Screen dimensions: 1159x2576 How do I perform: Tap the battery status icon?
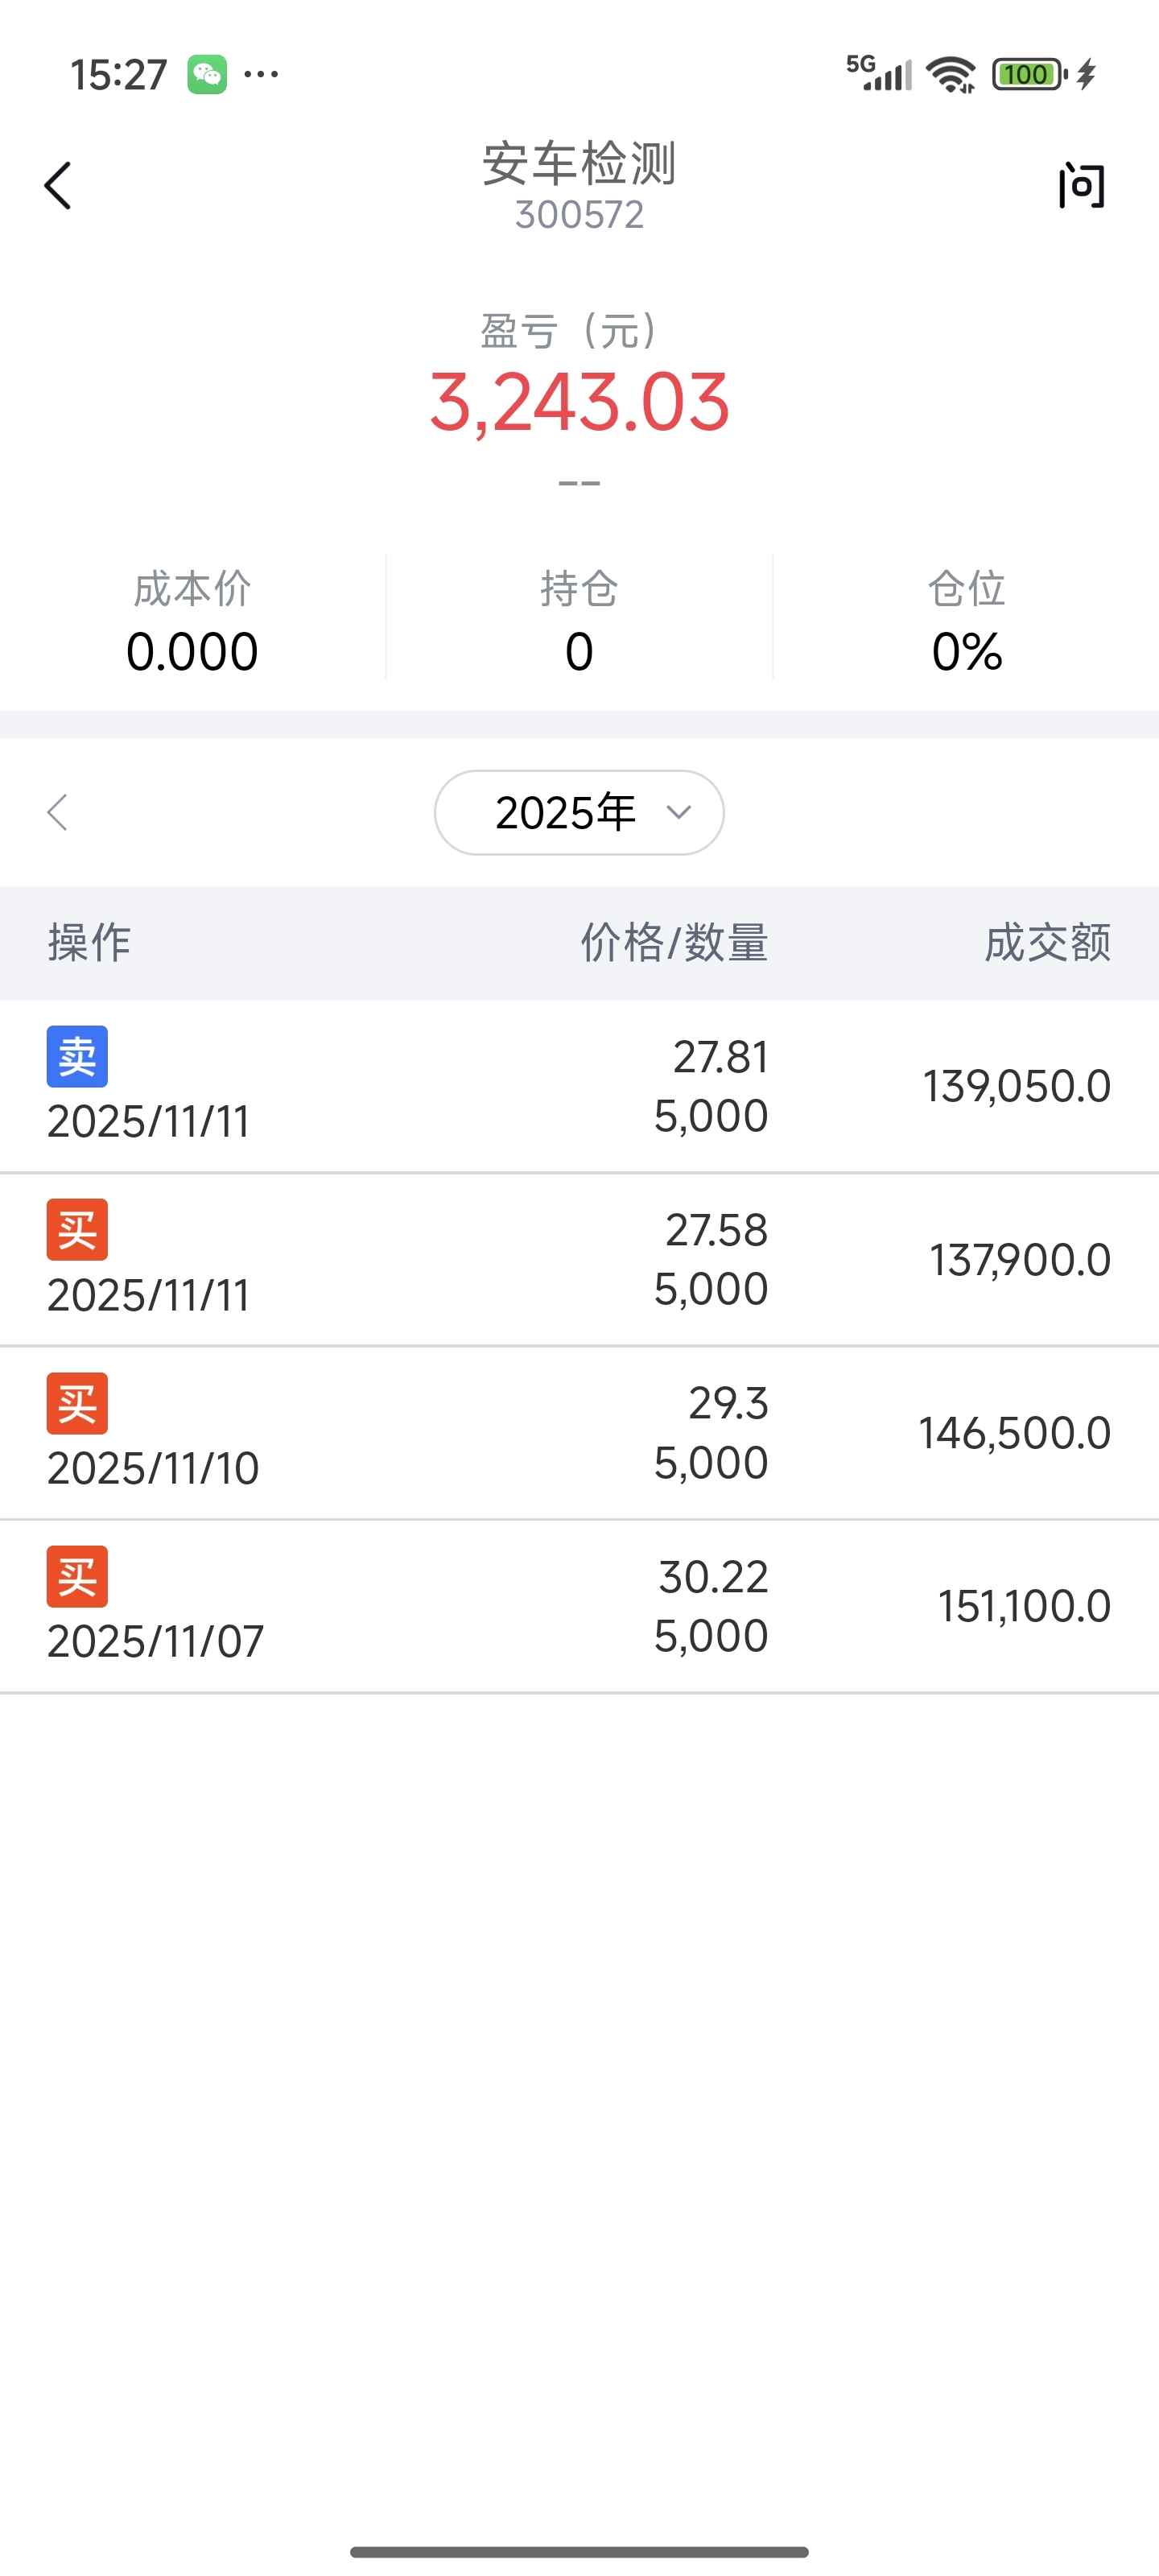pyautogui.click(x=1029, y=74)
